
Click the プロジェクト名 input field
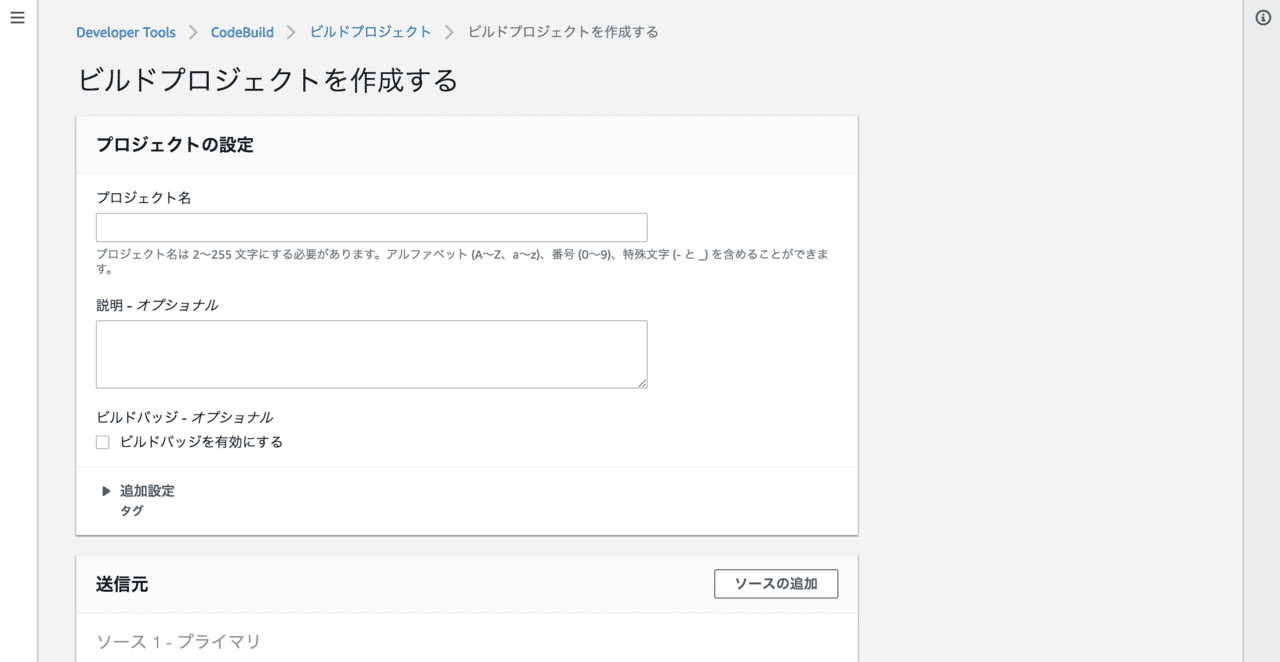tap(371, 227)
